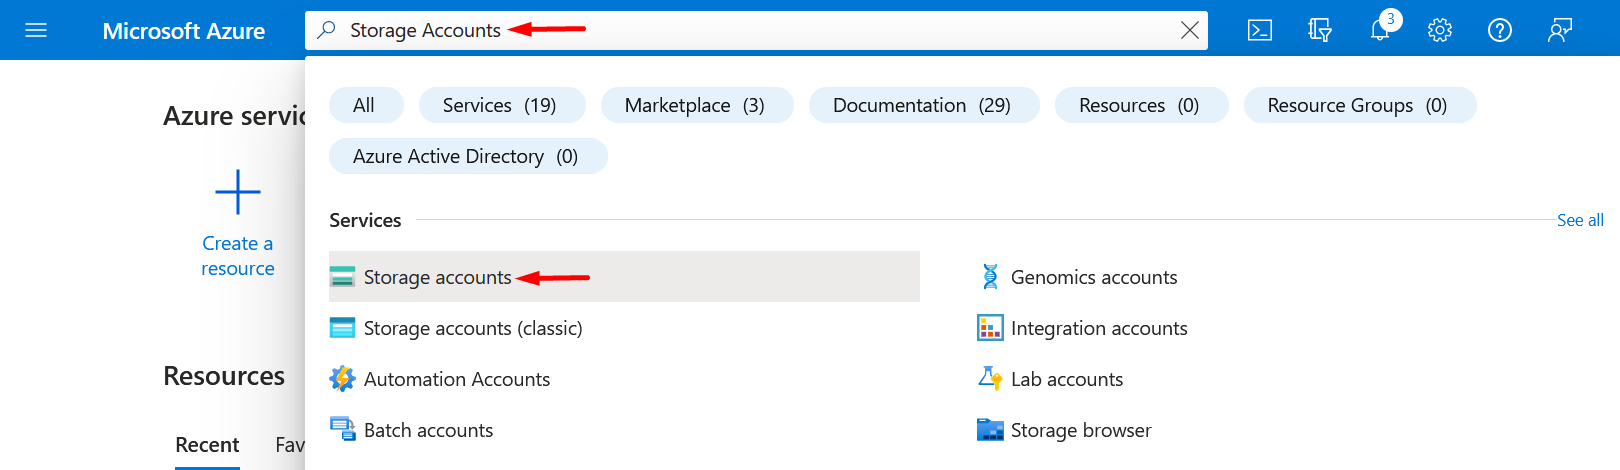Screen dimensions: 1620x470
Task: Click See all services link
Action: click(x=1580, y=220)
